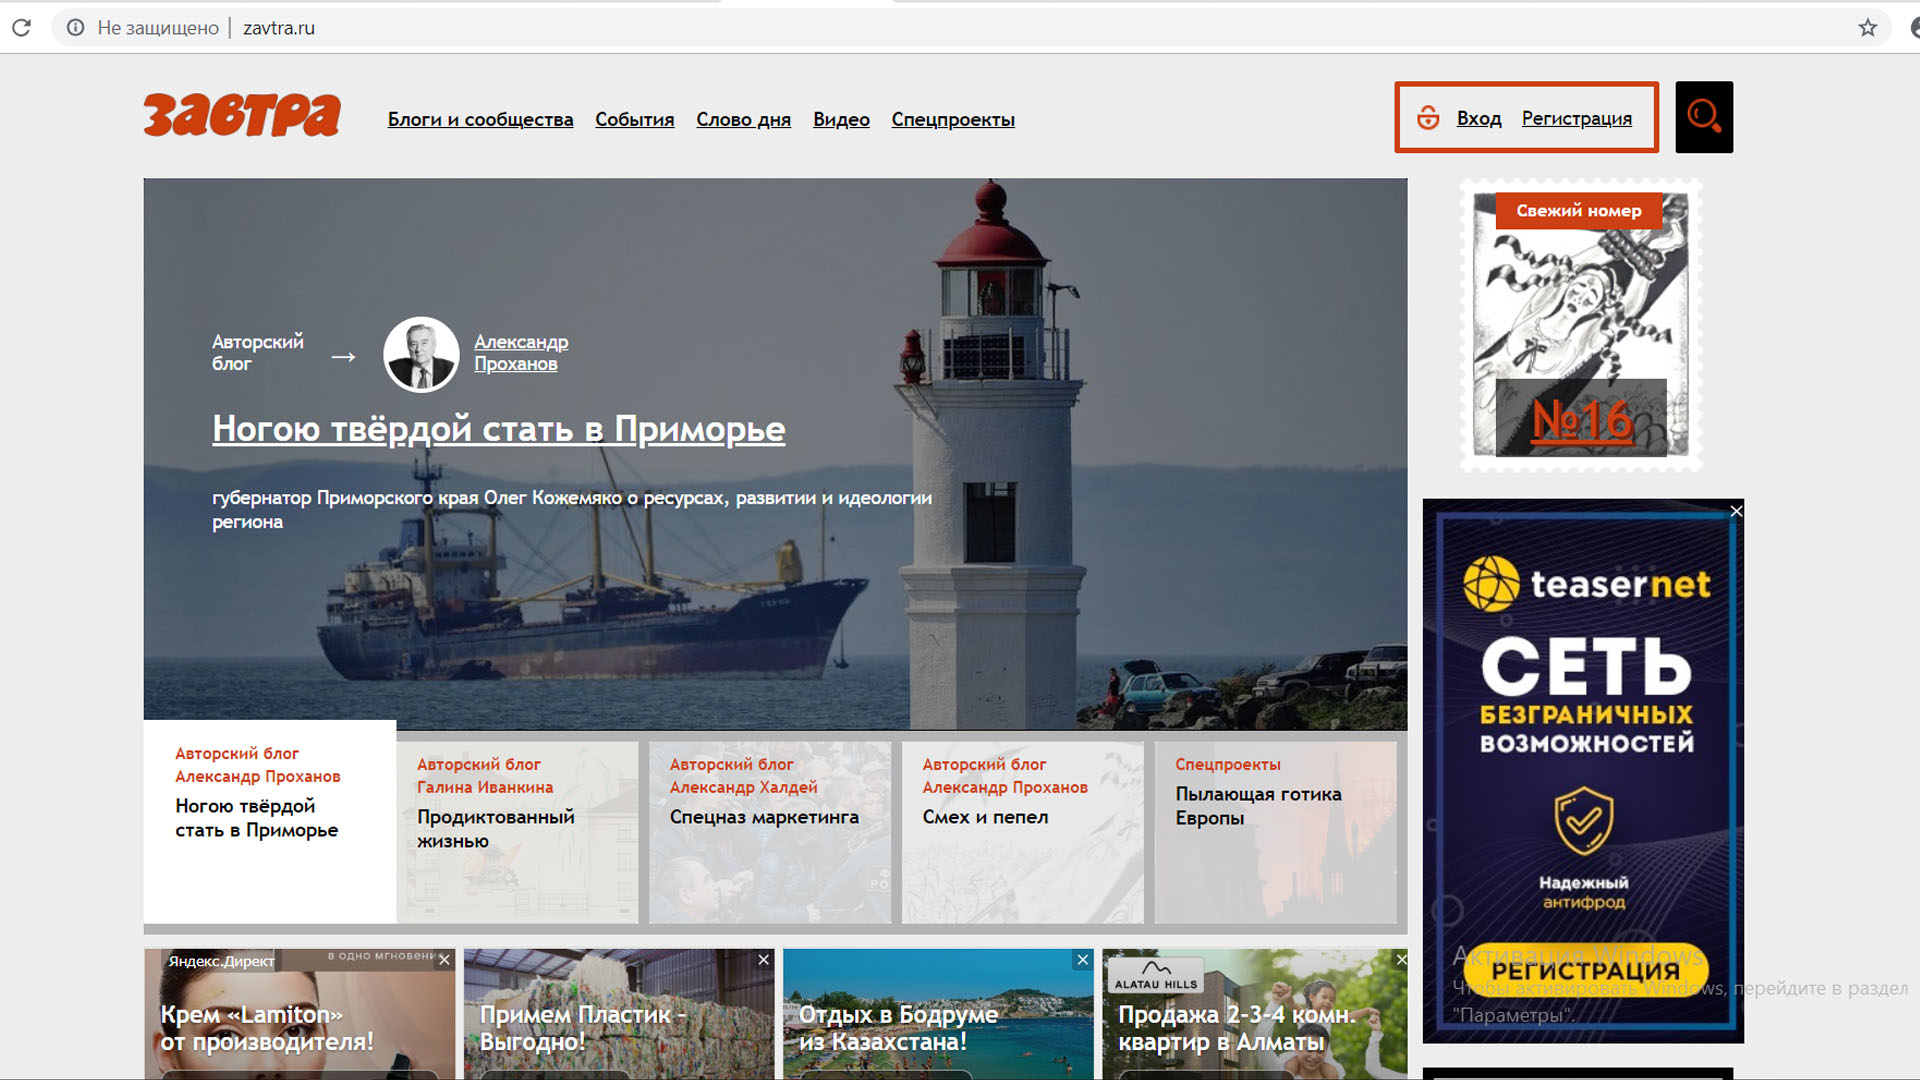
Task: Click the Завтра logo
Action: tap(241, 116)
